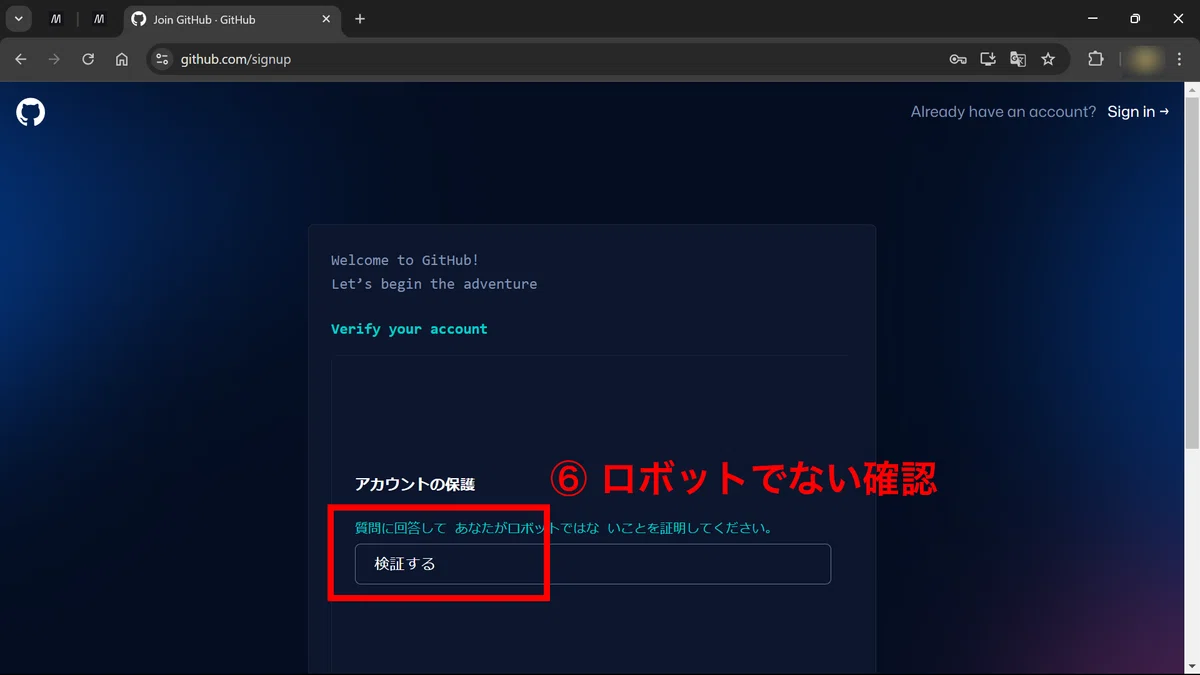1200x675 pixels.
Task: Bookmark this page with the star icon
Action: 1048,59
